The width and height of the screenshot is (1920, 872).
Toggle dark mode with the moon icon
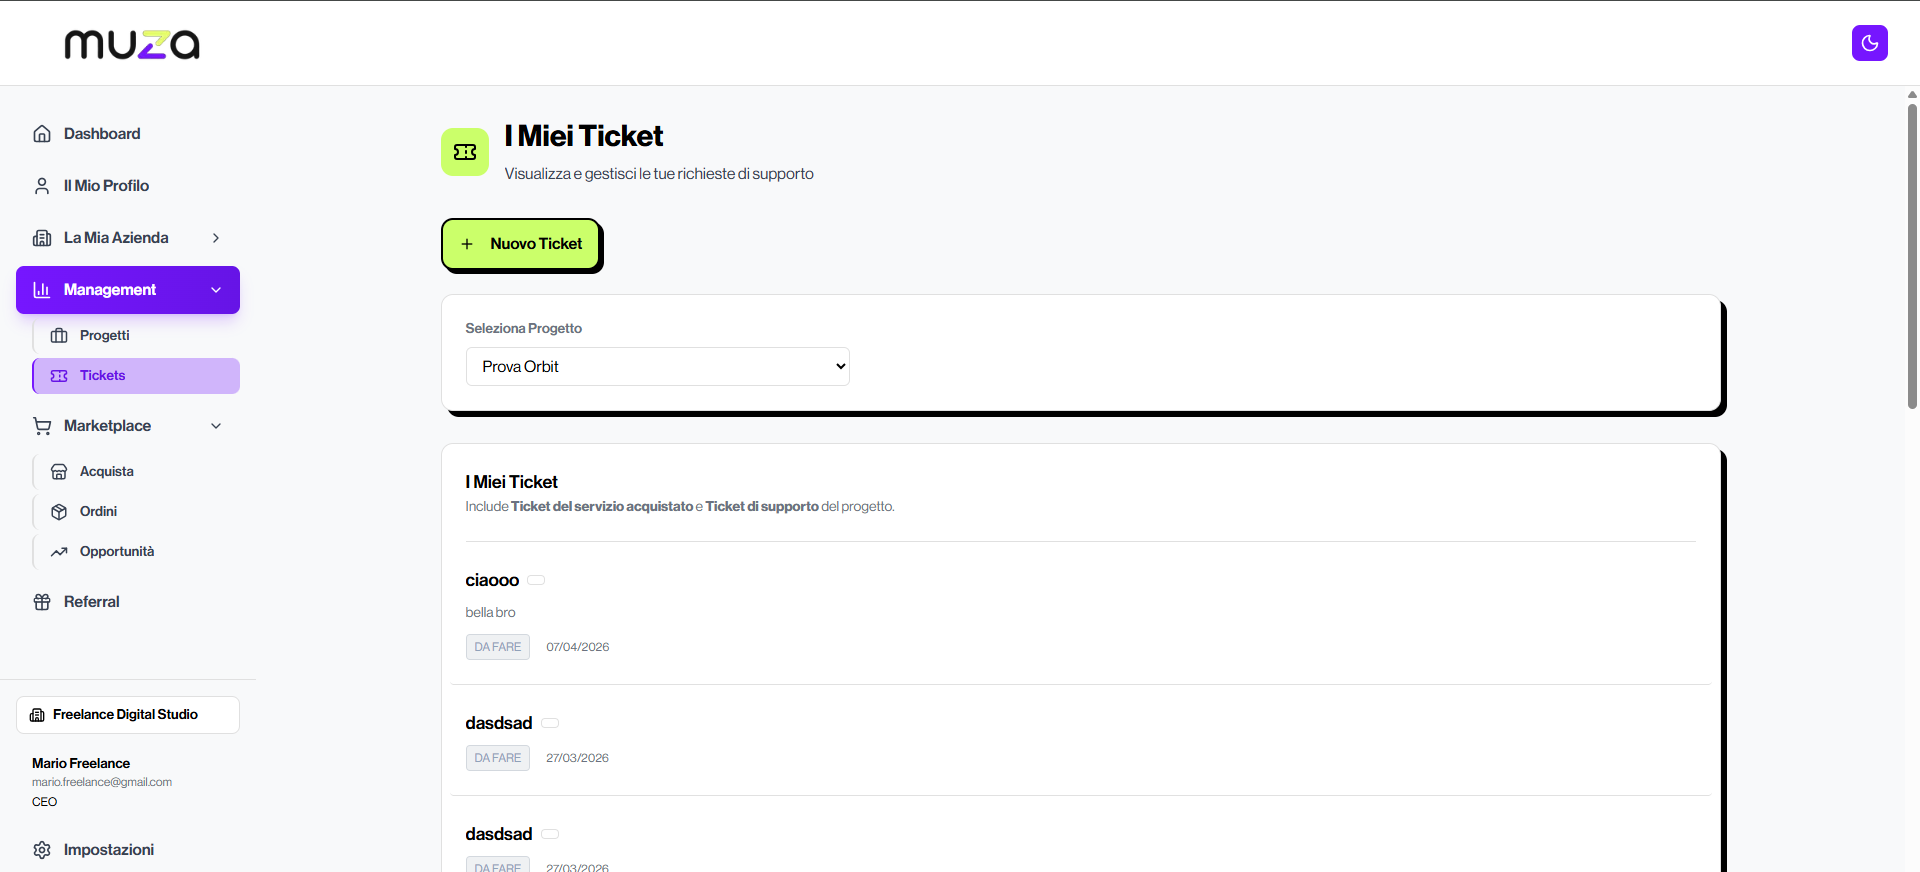1869,43
